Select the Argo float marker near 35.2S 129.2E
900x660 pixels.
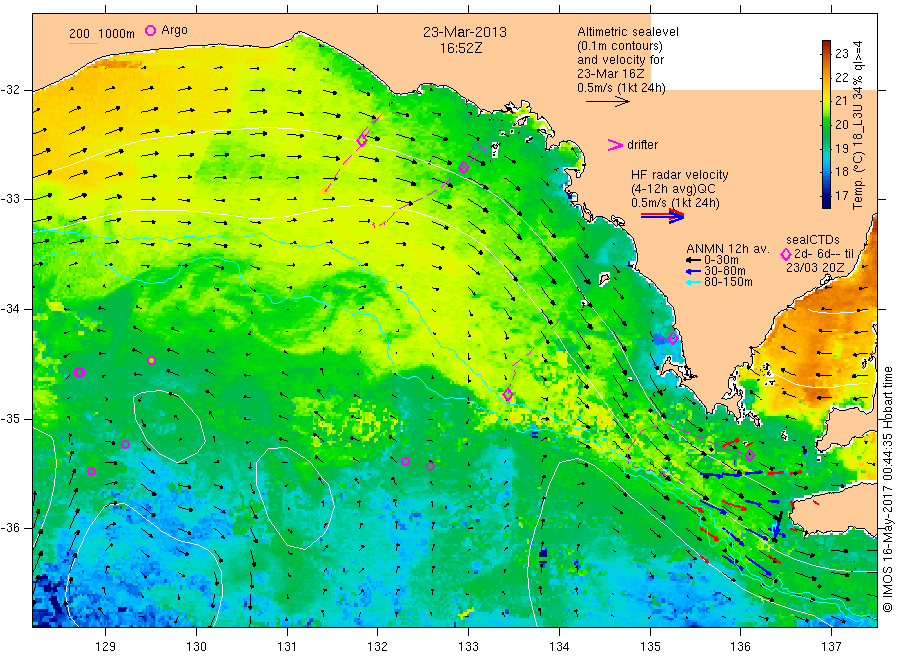tap(126, 444)
